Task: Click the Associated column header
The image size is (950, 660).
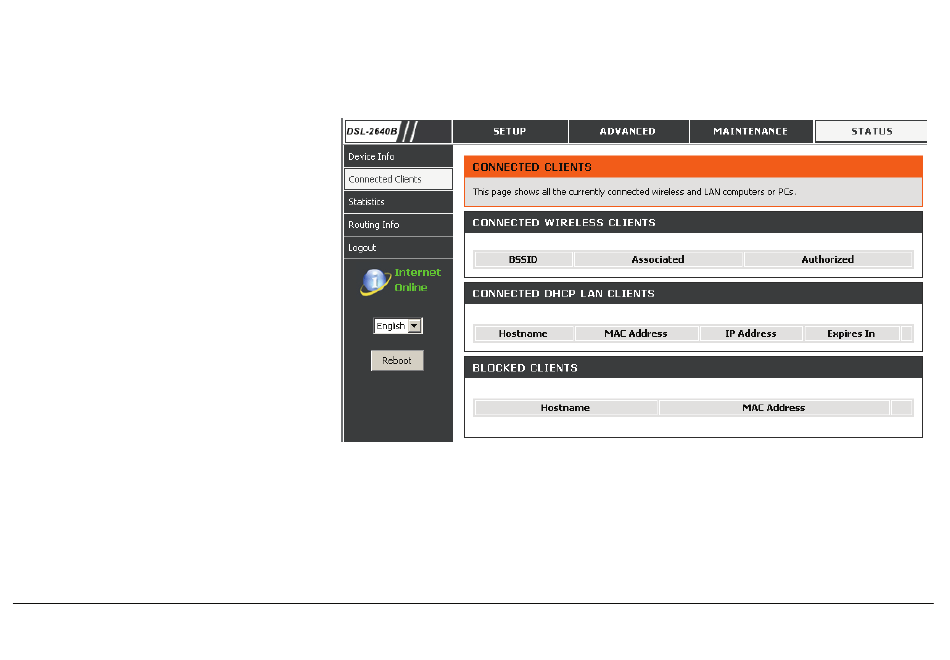Action: (x=658, y=259)
